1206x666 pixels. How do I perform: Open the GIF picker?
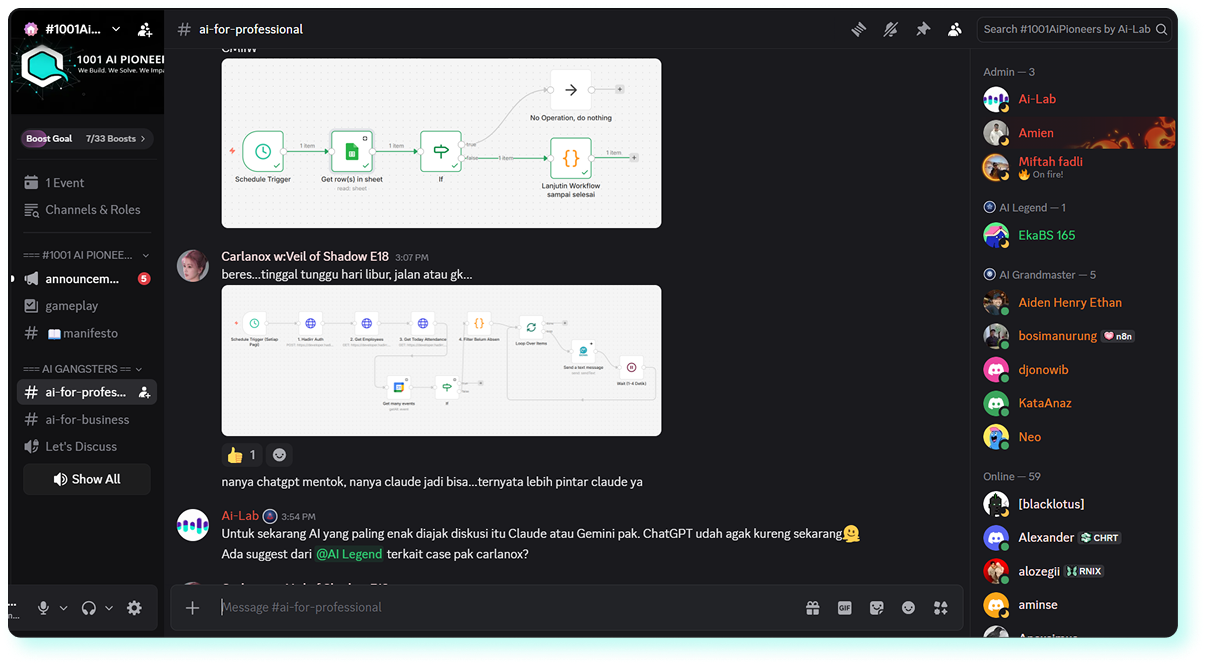tap(845, 607)
